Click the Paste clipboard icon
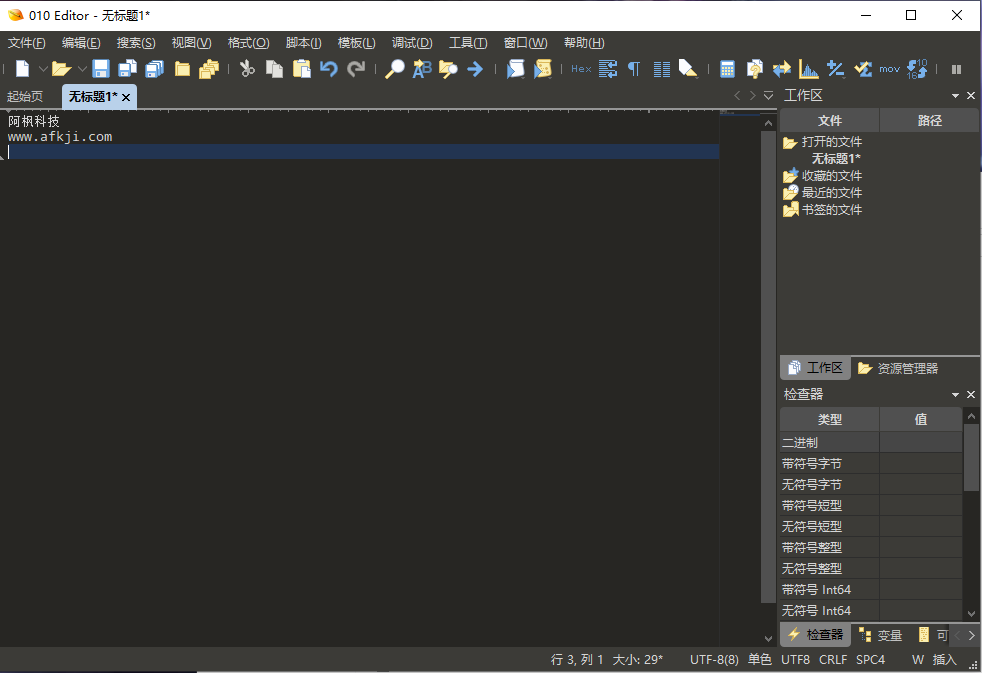 coord(302,69)
